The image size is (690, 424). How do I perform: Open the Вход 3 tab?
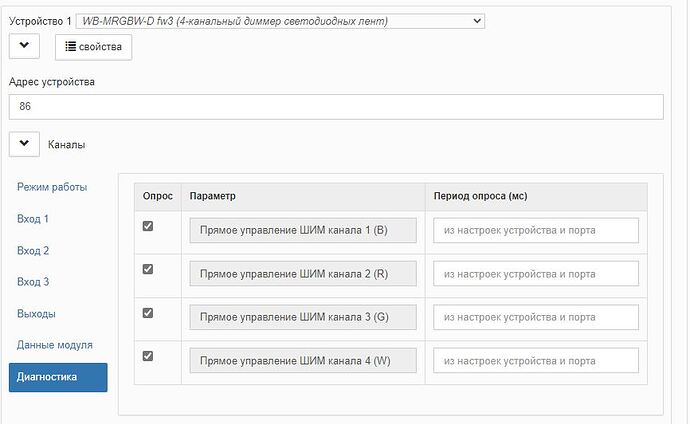(x=33, y=281)
